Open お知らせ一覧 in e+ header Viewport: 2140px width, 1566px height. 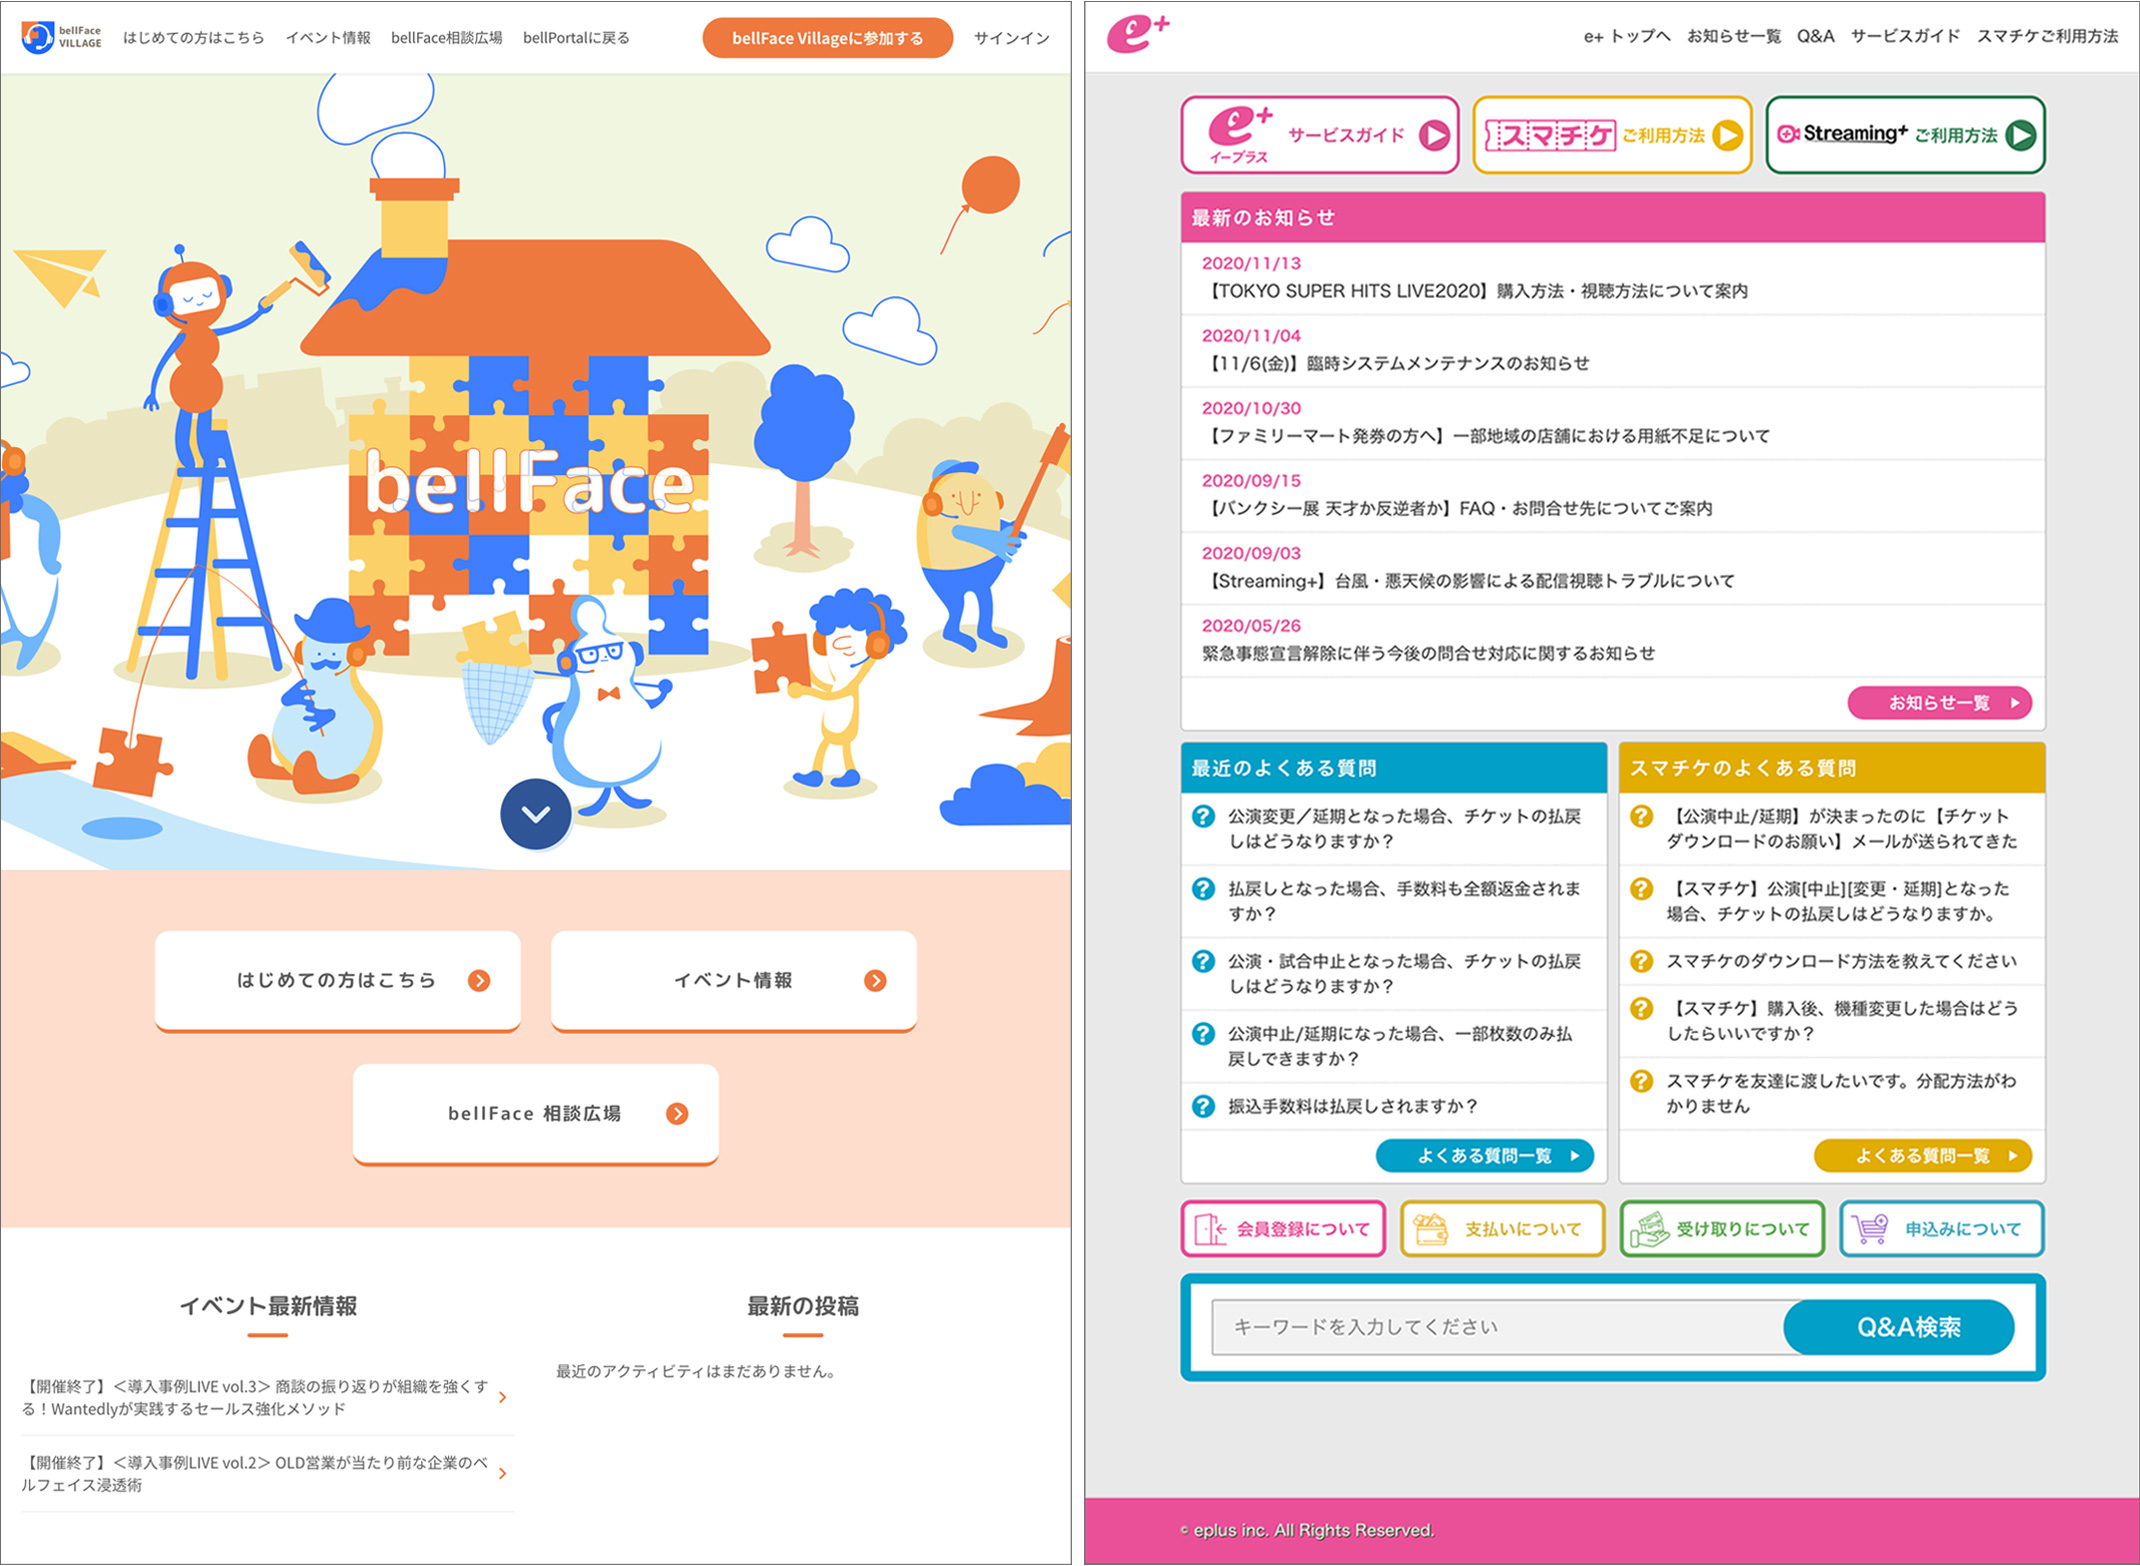click(1734, 36)
